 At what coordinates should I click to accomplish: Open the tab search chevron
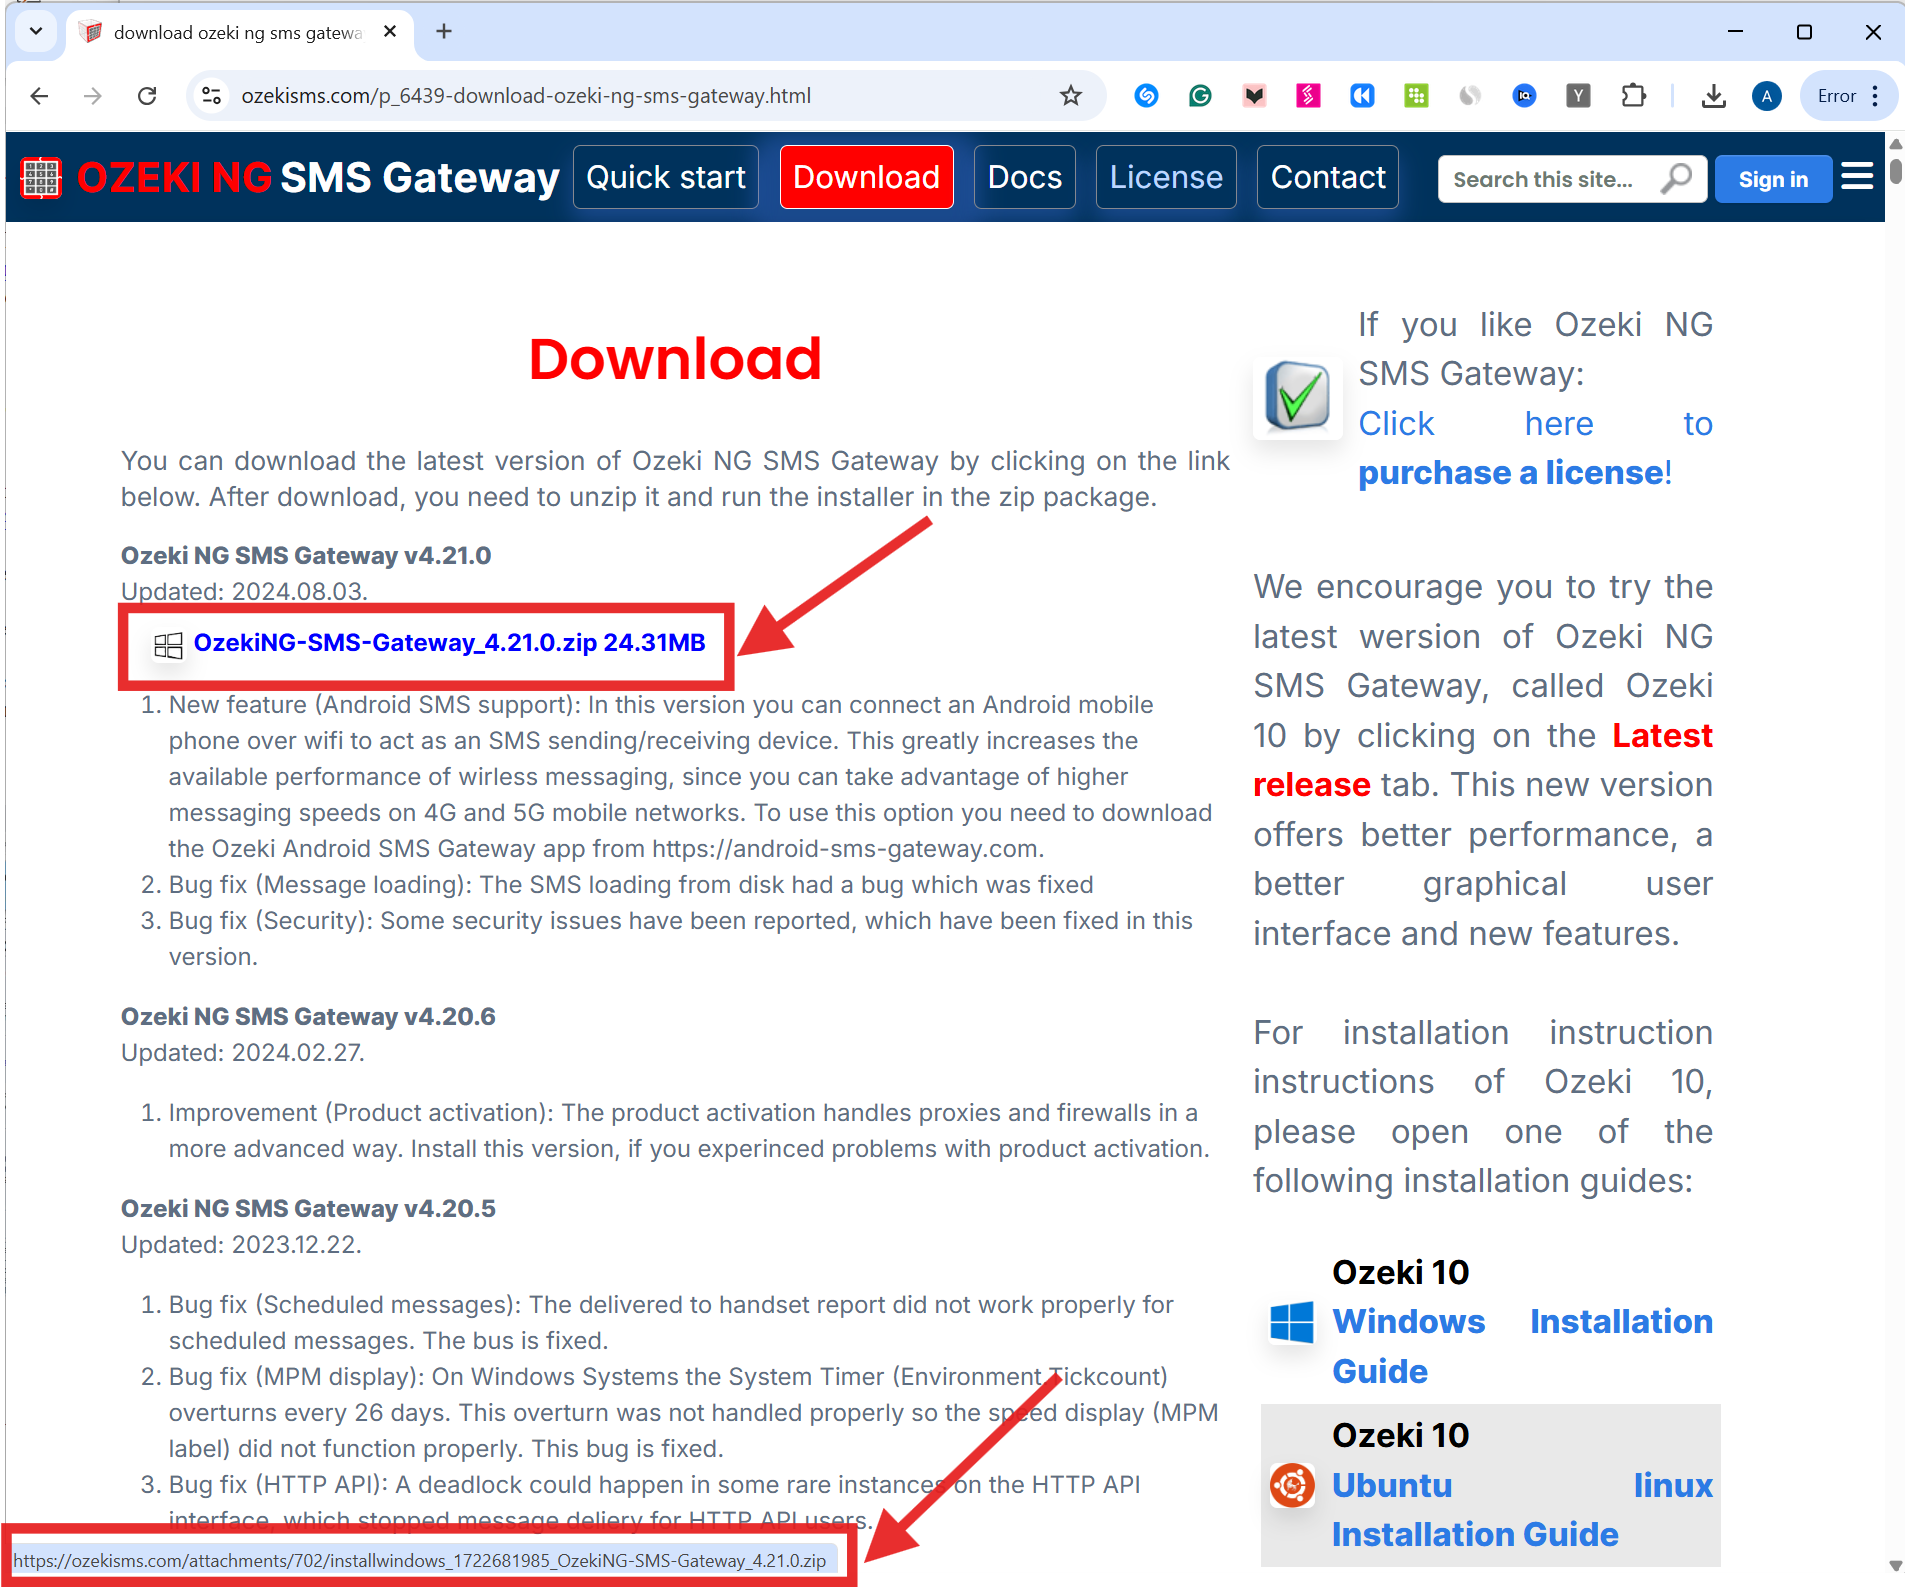coord(36,31)
